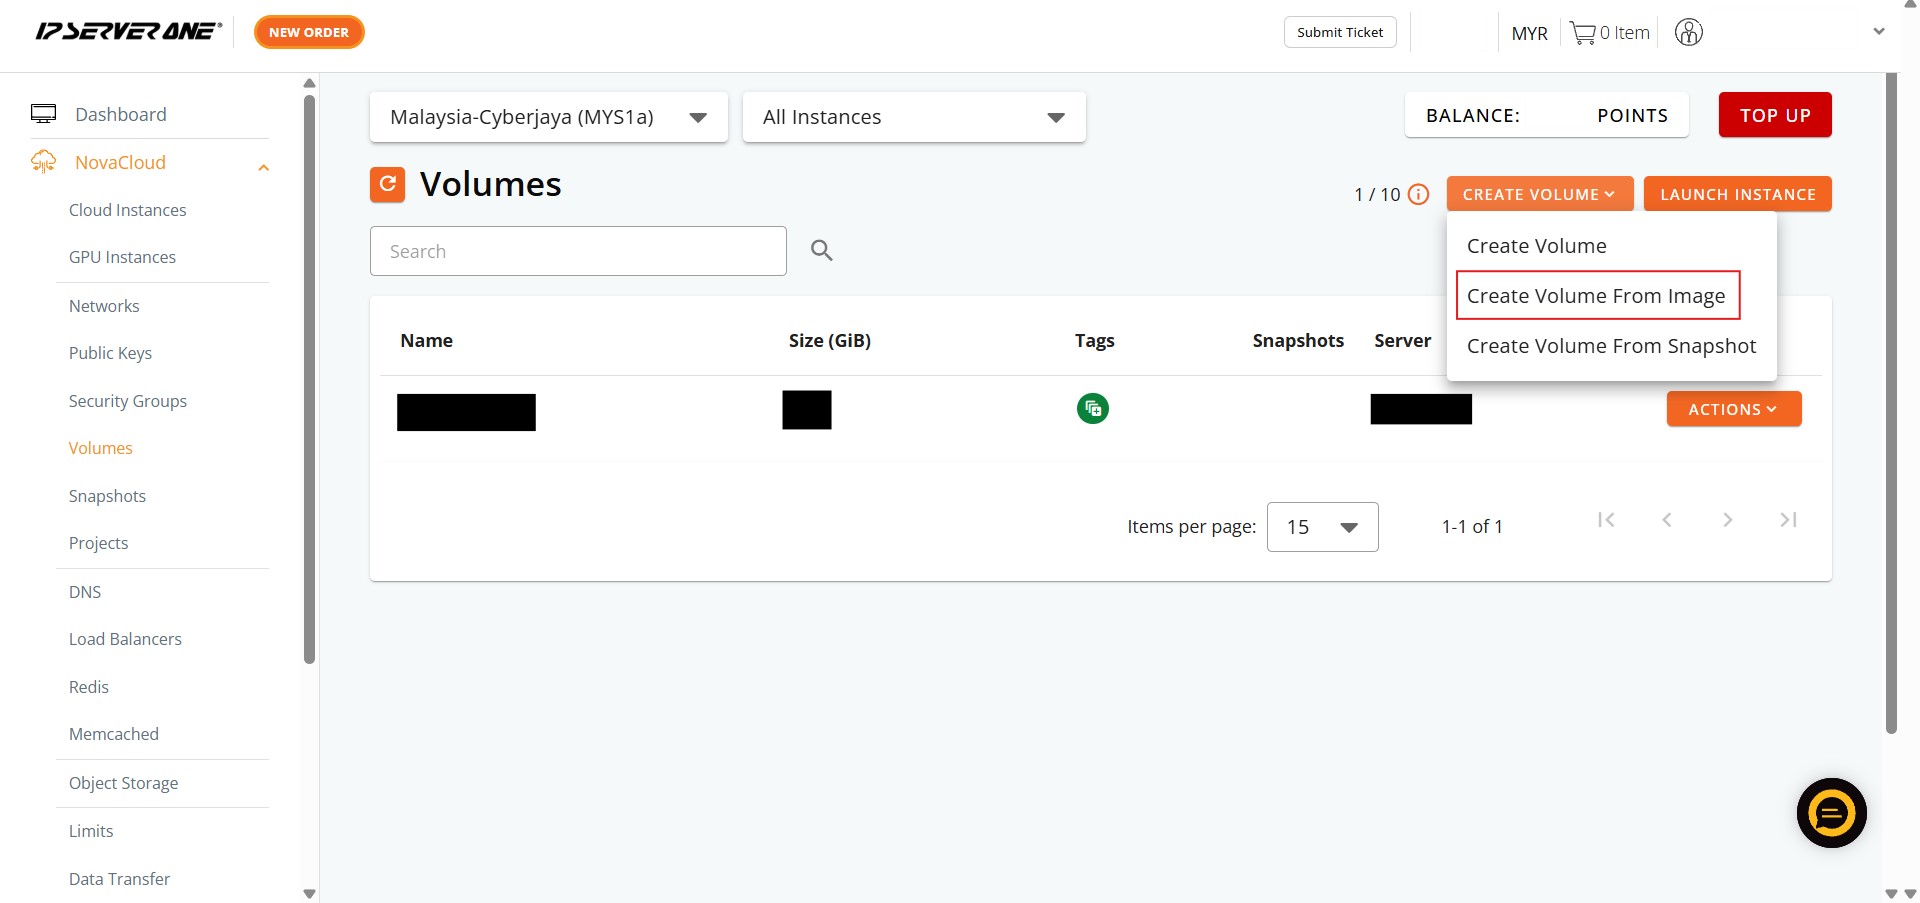This screenshot has width=1920, height=903.
Task: Expand the ACTIONS dropdown for the volume
Action: tap(1733, 409)
